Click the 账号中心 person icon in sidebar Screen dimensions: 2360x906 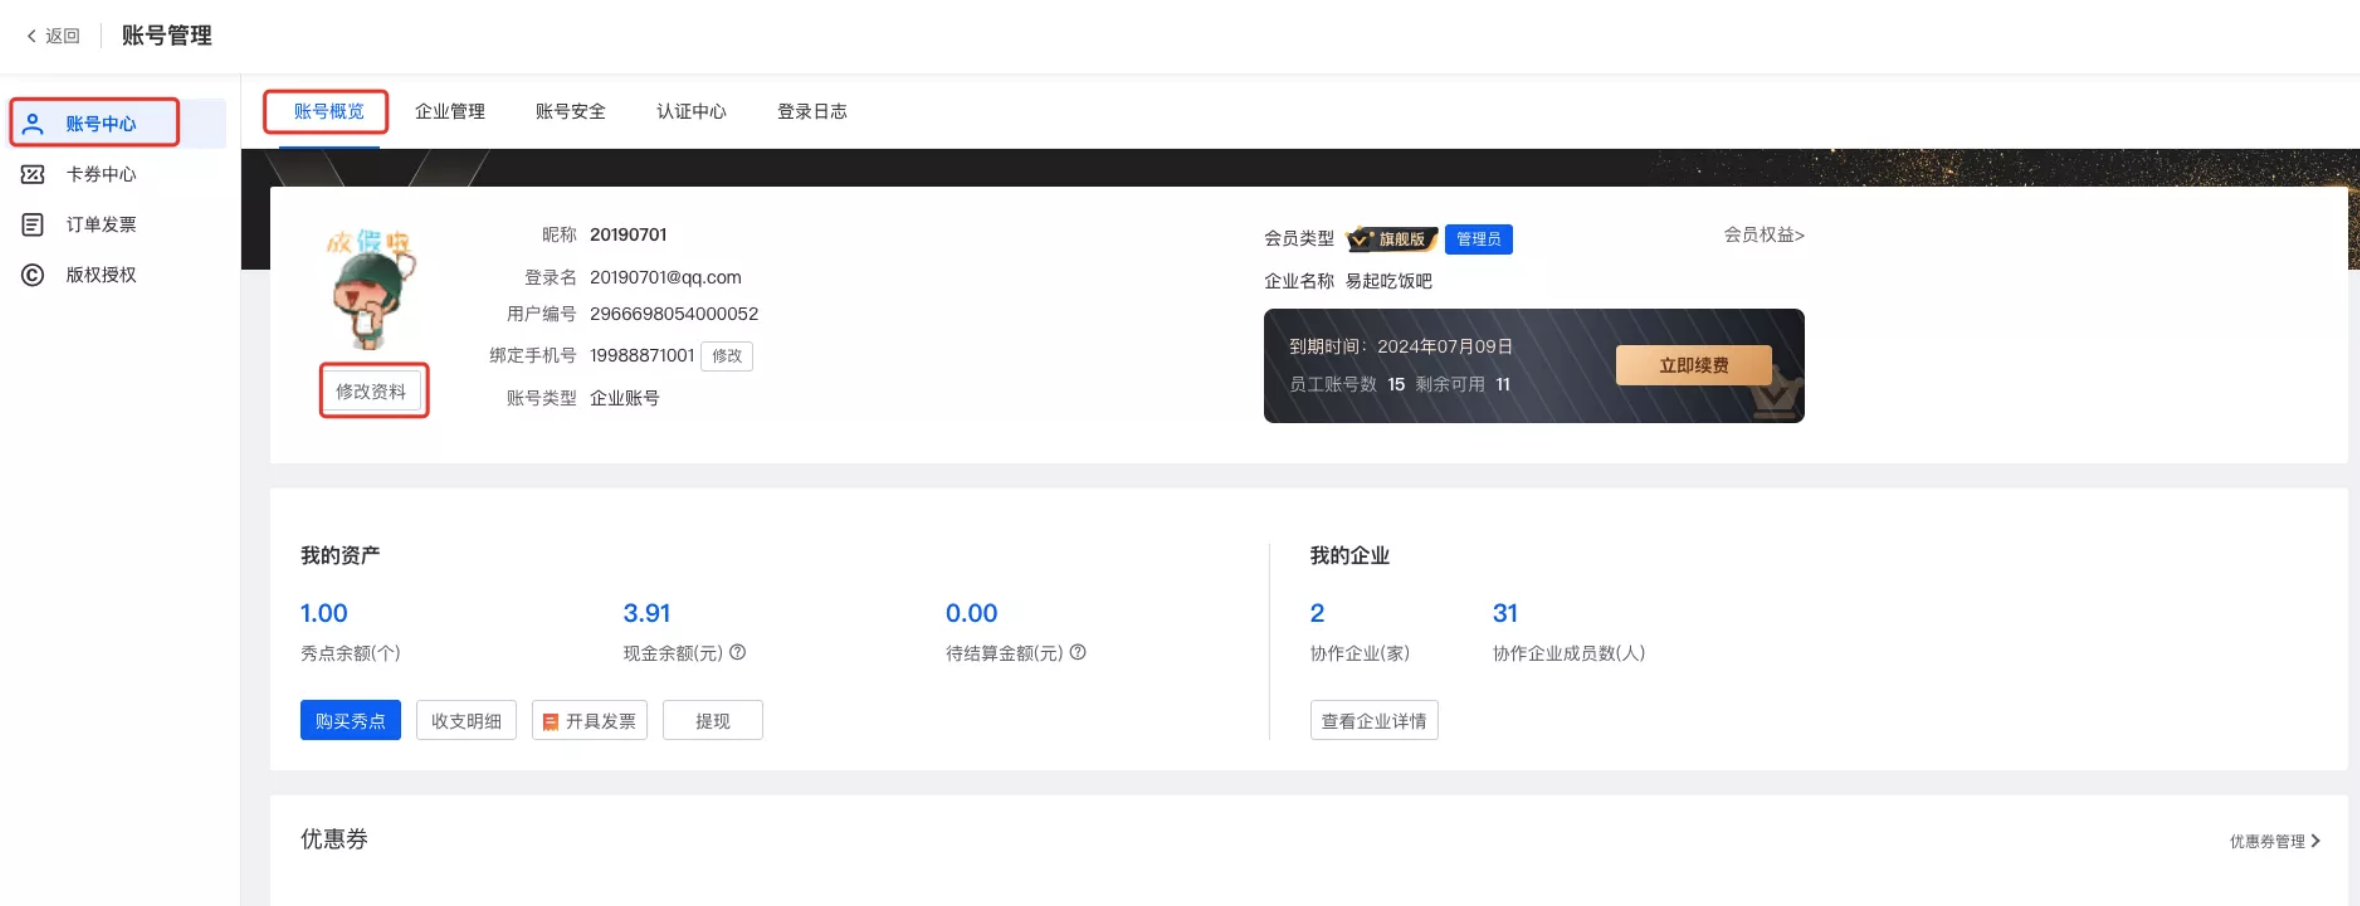click(33, 123)
